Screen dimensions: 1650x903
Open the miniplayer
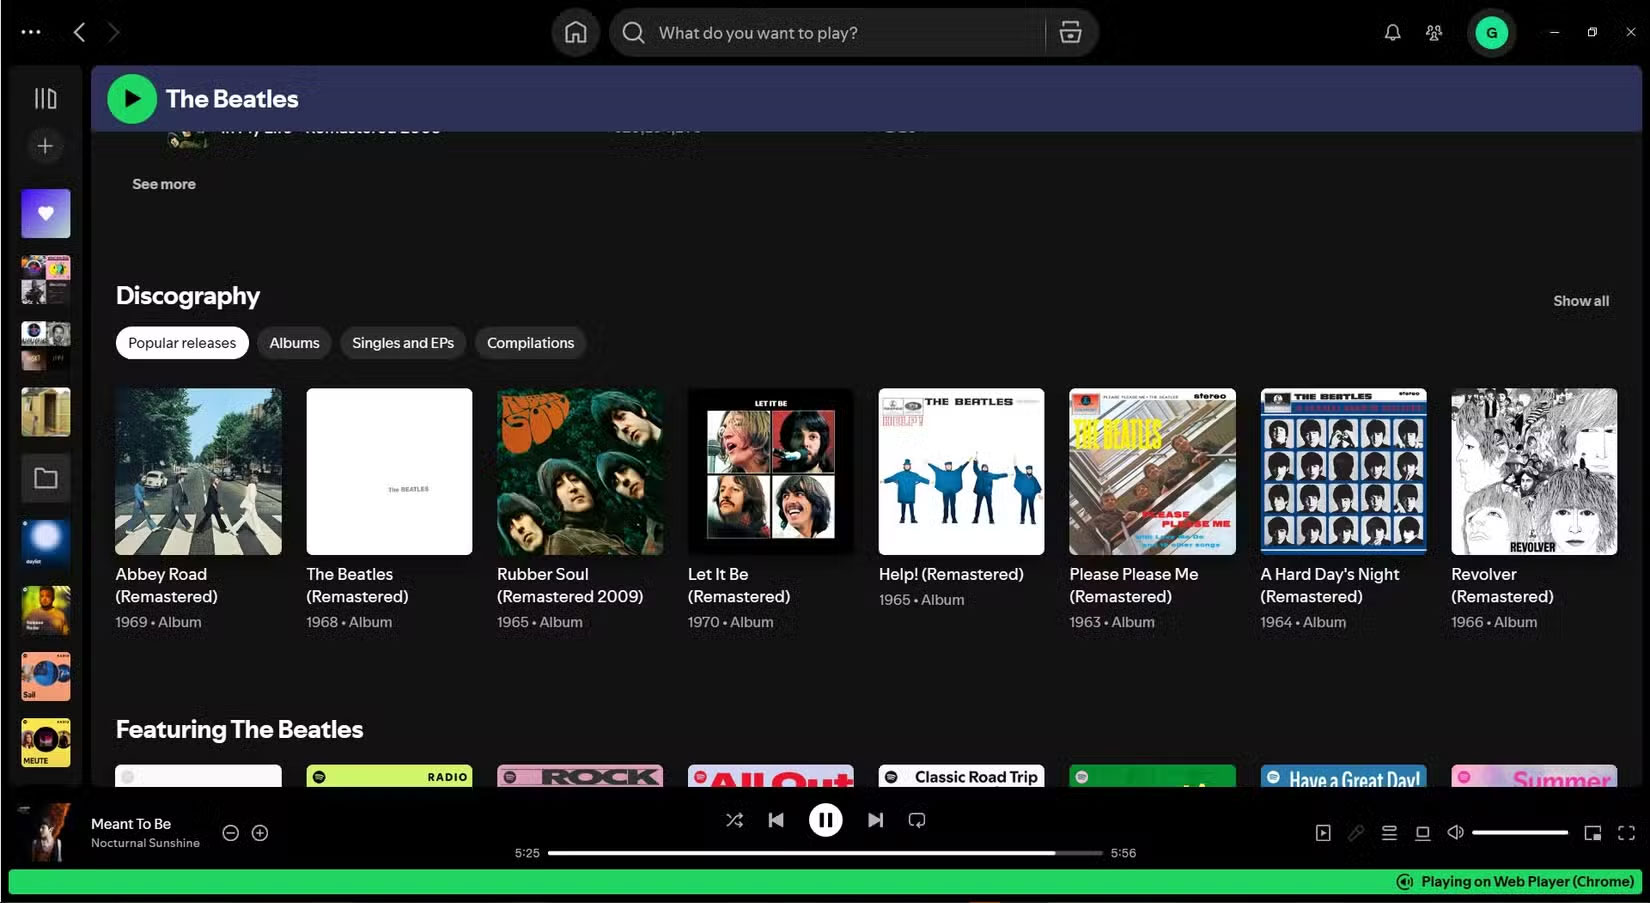point(1594,832)
